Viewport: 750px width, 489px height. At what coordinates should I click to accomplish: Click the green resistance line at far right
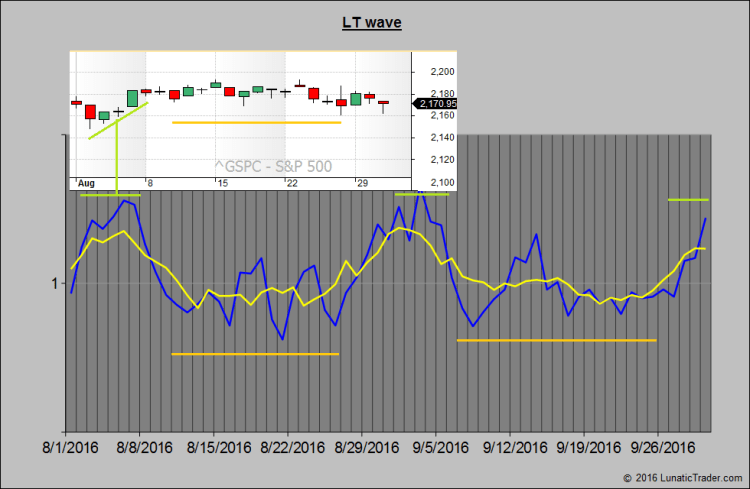(688, 200)
